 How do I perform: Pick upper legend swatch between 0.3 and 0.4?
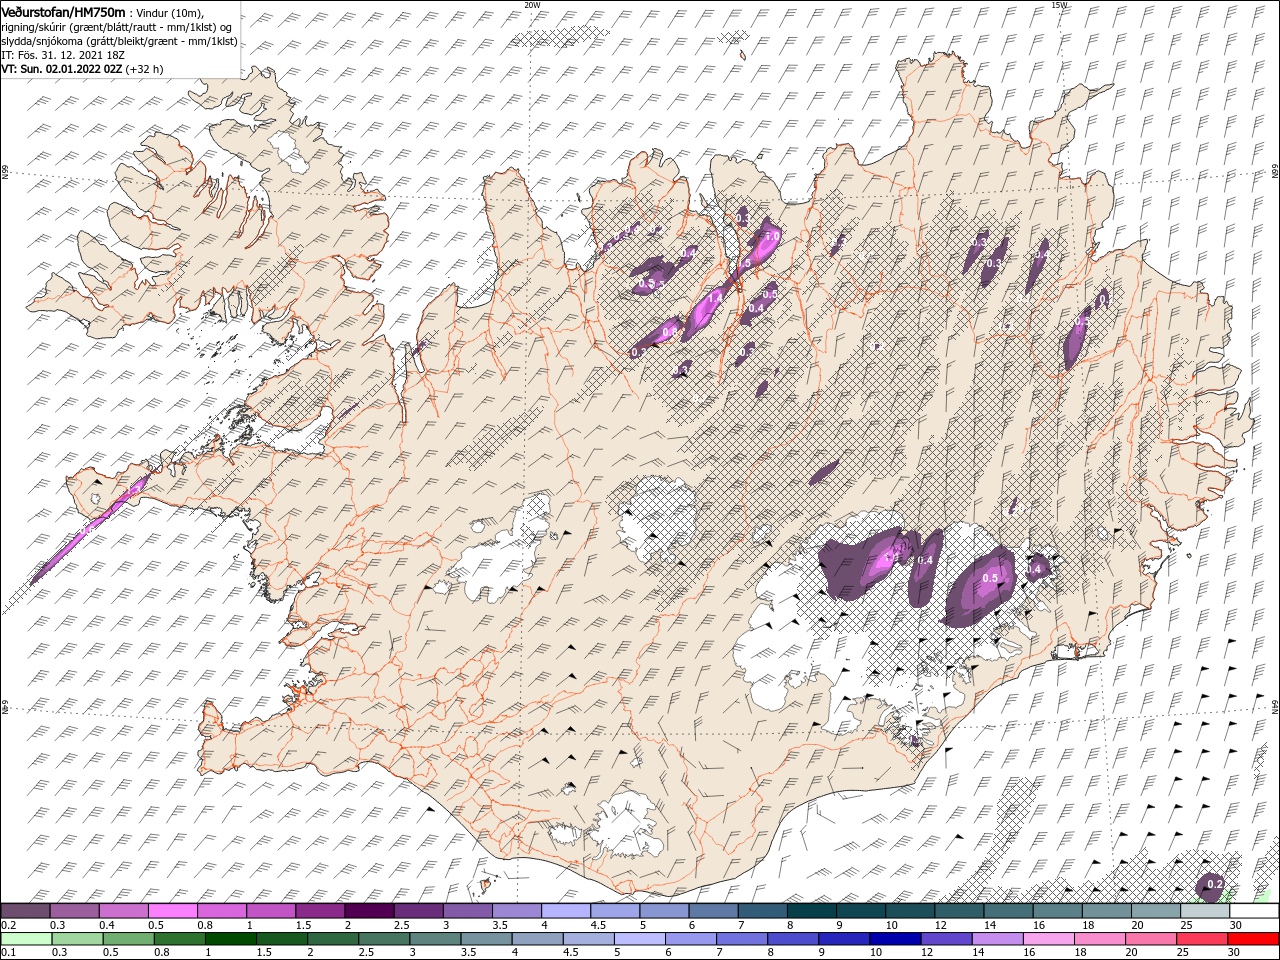pos(74,911)
